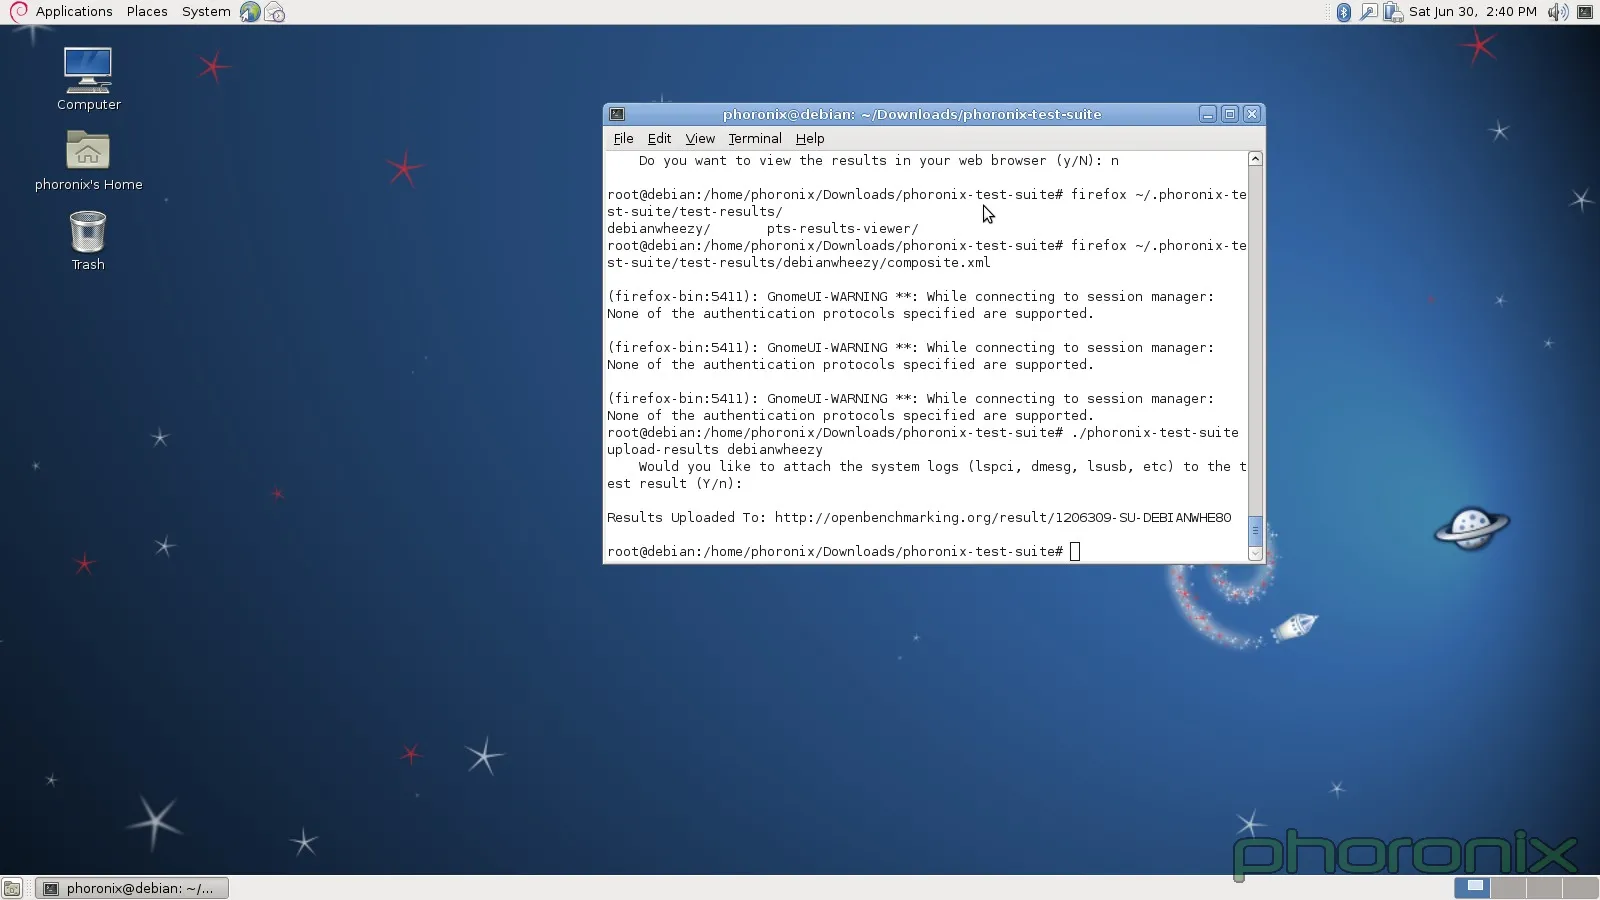Open the volume speaker control
The height and width of the screenshot is (900, 1600).
(x=1557, y=12)
